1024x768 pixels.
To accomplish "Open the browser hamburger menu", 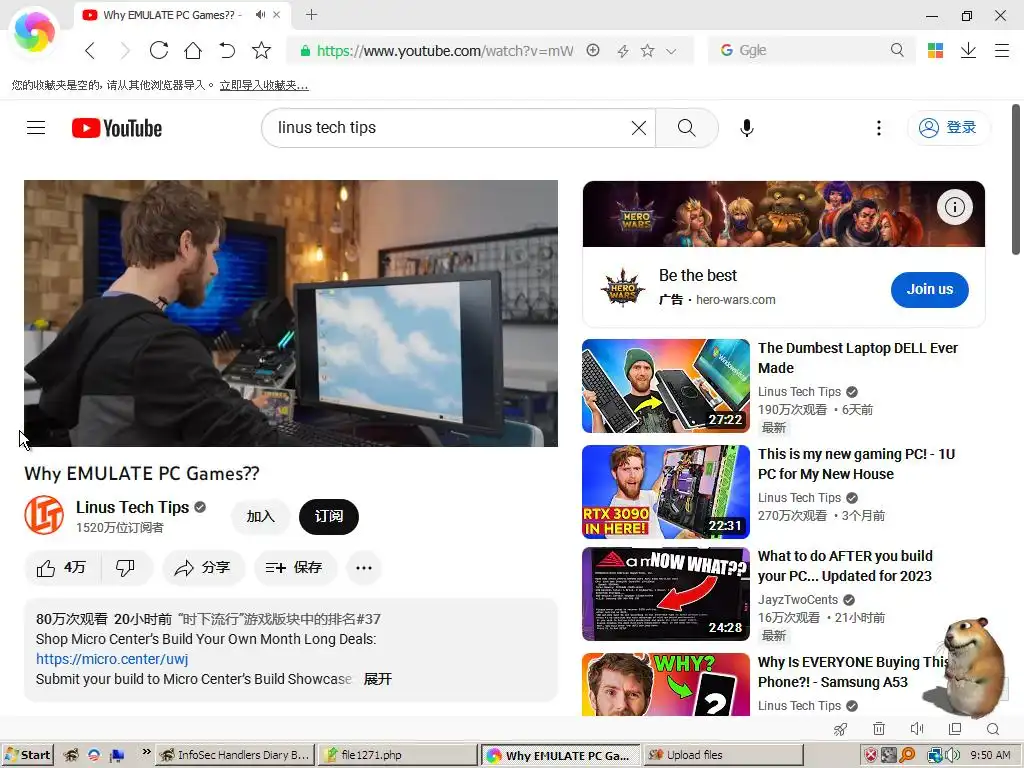I will click(1002, 50).
